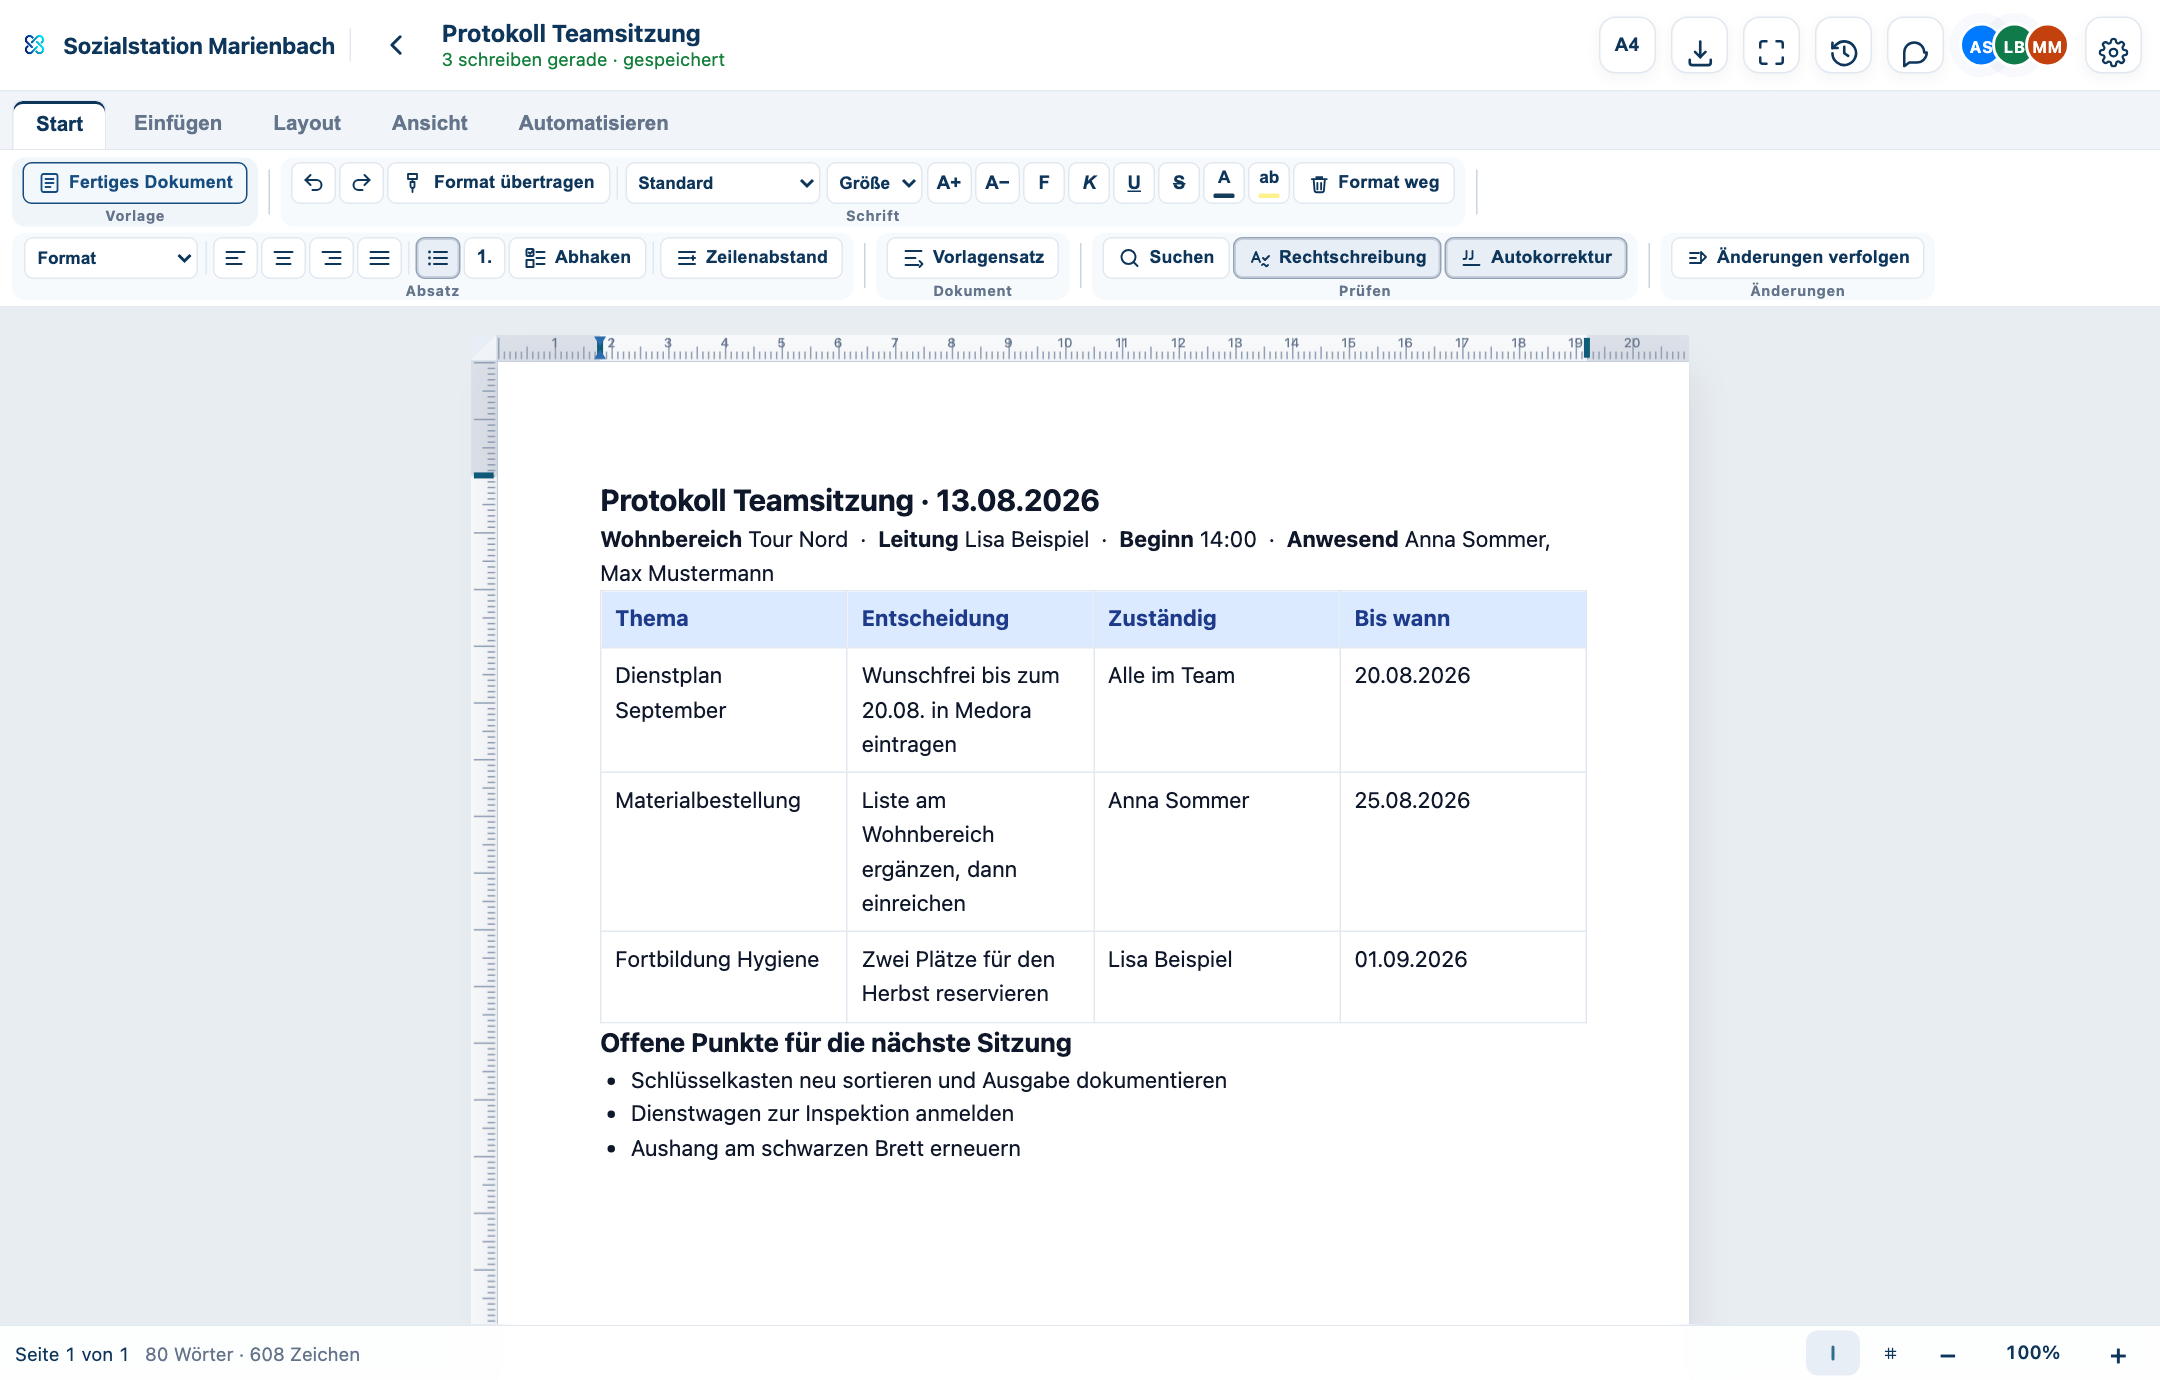Click the right margin ruler marker

(x=1586, y=348)
